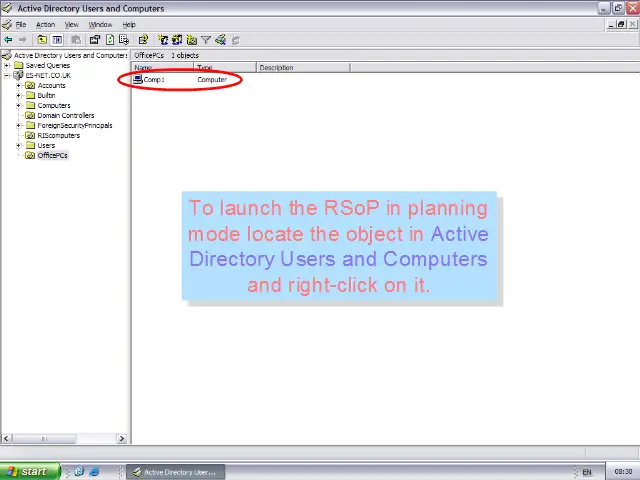Expand the Accounts node
The image size is (640, 480).
tap(18, 85)
